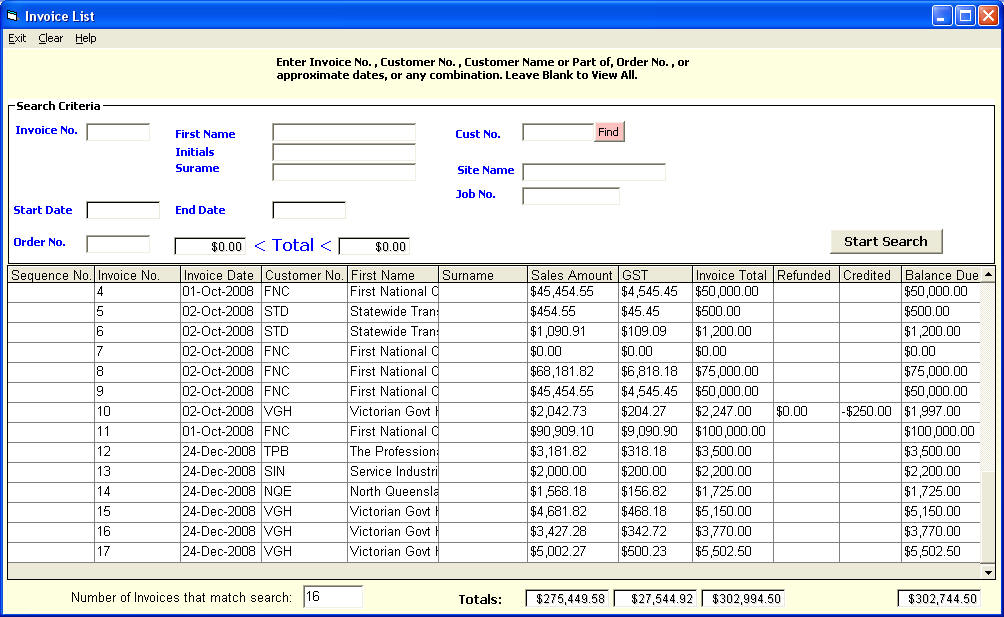Click the $9,090.90 GST cell
Image resolution: width=1004 pixels, height=617 pixels.
[656, 431]
